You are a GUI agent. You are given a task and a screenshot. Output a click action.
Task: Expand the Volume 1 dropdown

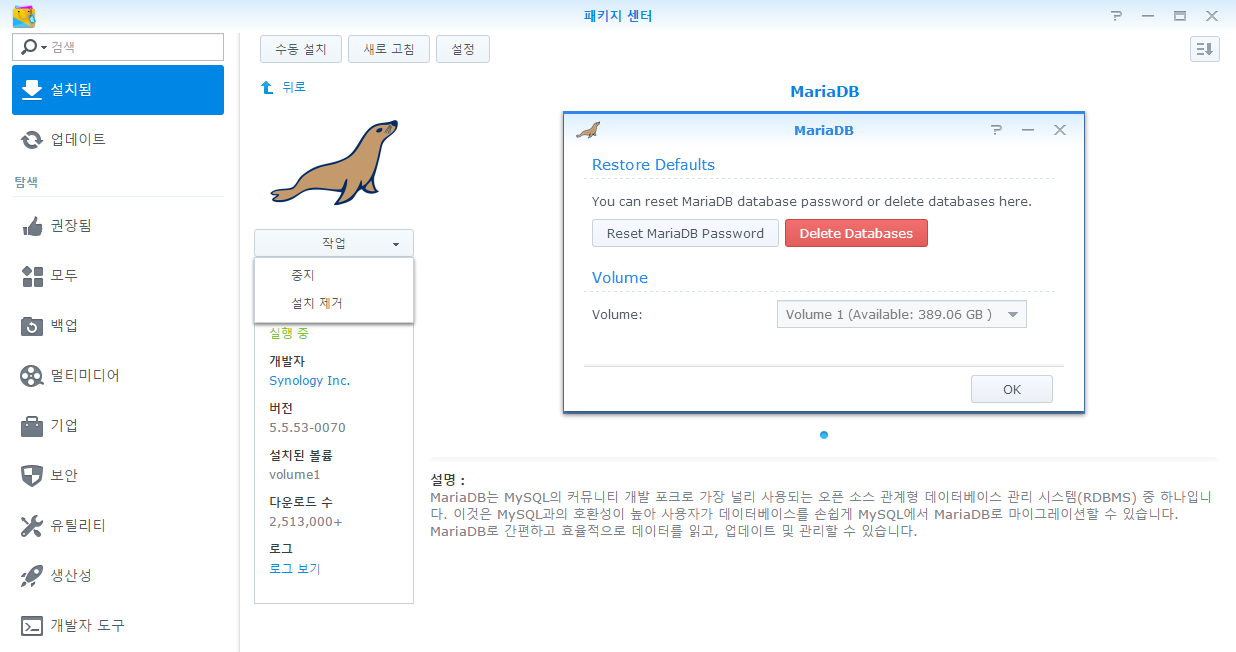point(1013,315)
